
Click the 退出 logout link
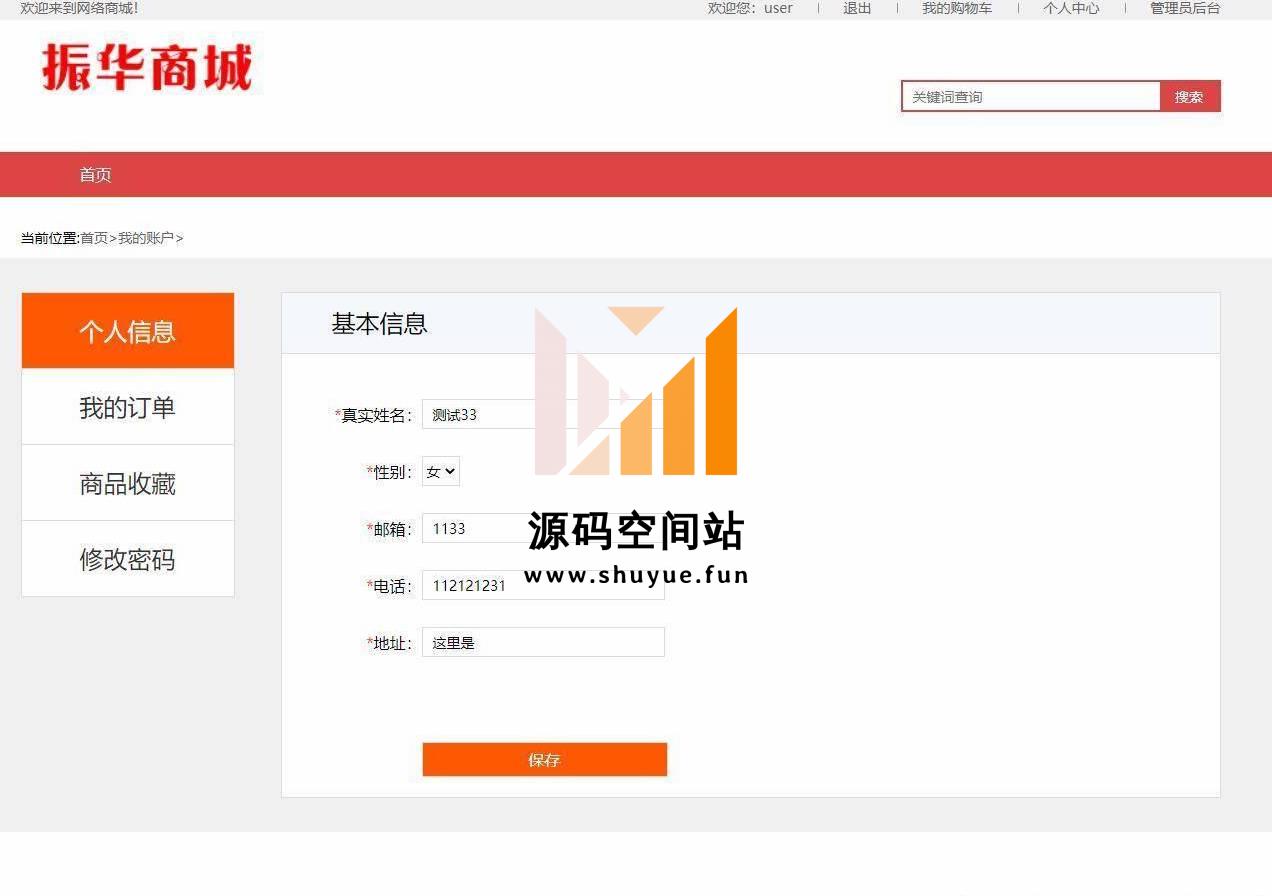pos(857,8)
